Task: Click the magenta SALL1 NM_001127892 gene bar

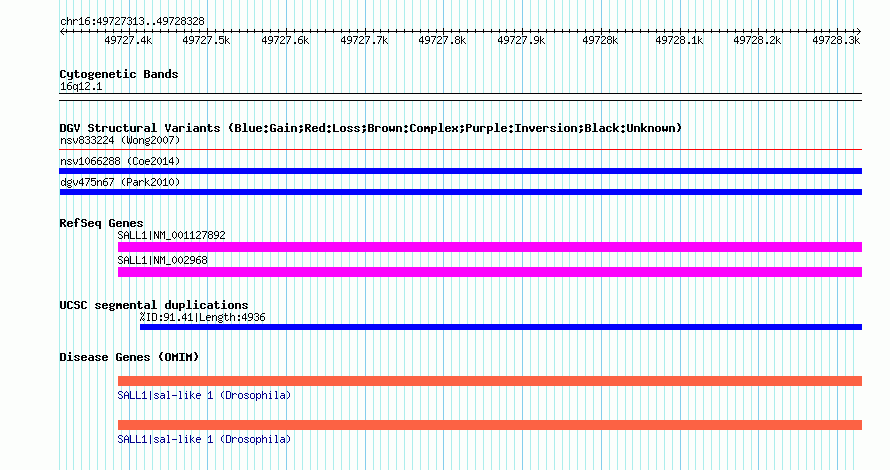Action: coord(490,247)
